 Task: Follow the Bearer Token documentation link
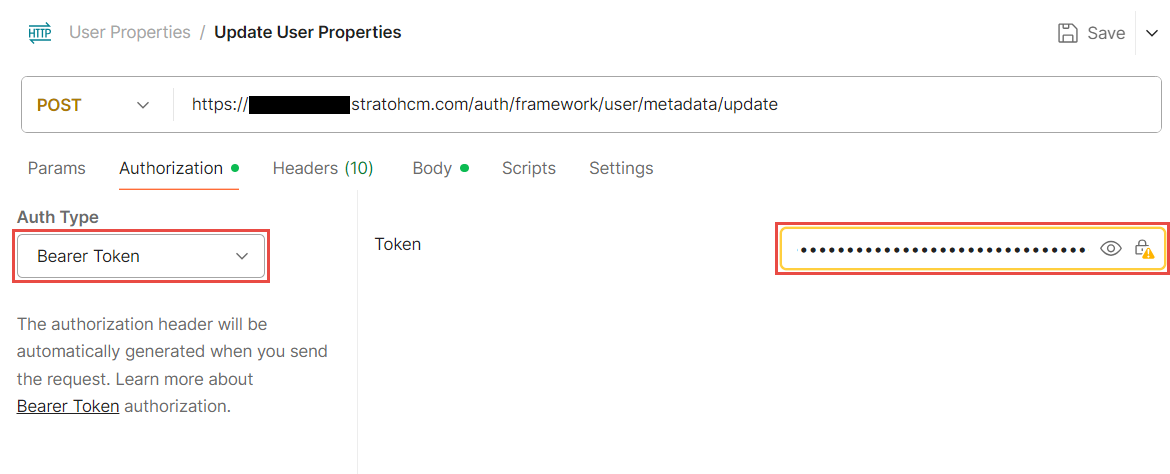pos(68,406)
